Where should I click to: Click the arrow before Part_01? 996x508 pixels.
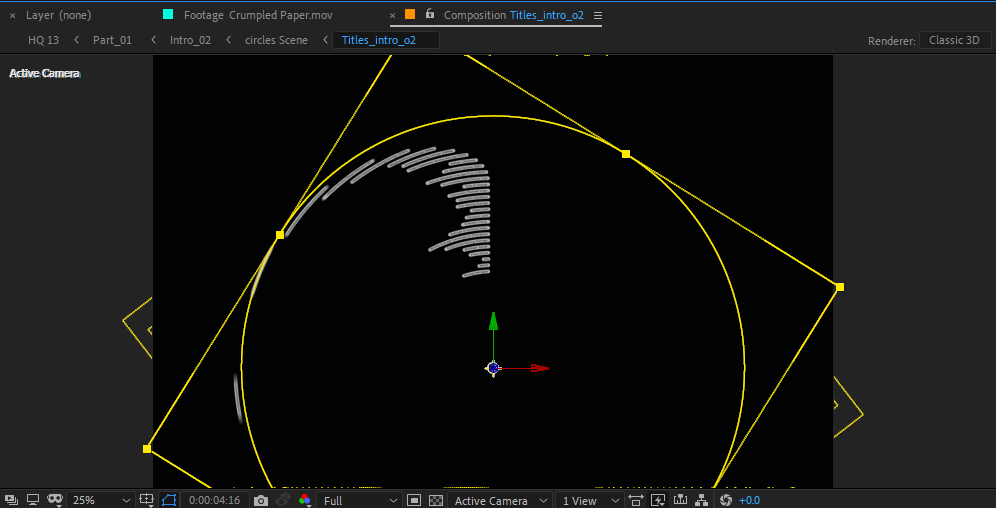[77, 40]
